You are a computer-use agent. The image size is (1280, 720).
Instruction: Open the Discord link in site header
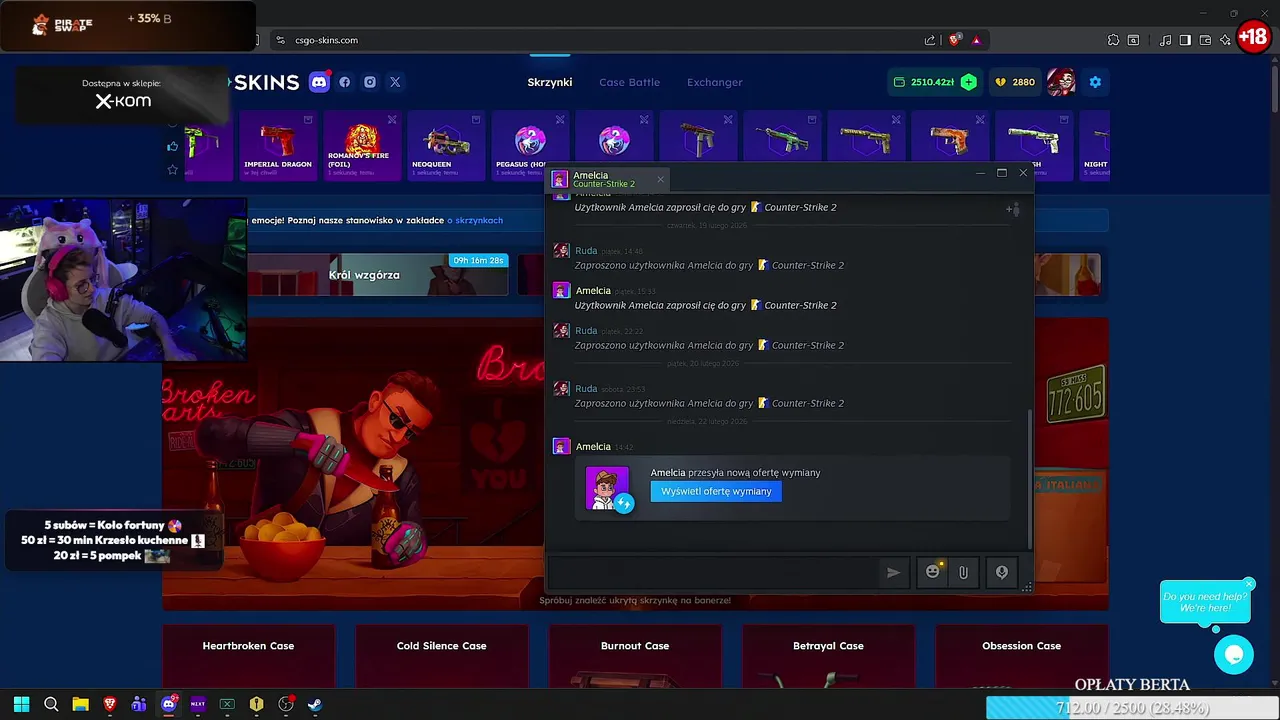[x=319, y=82]
